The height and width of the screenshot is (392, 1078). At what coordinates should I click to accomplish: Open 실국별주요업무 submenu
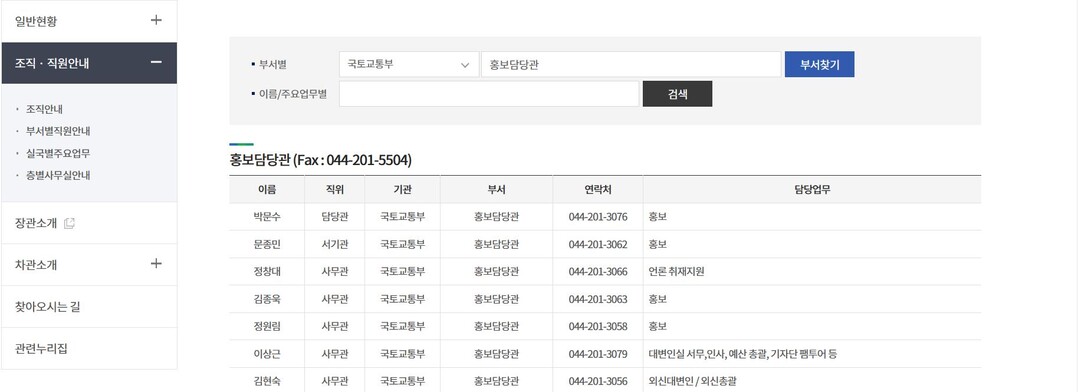click(x=58, y=153)
